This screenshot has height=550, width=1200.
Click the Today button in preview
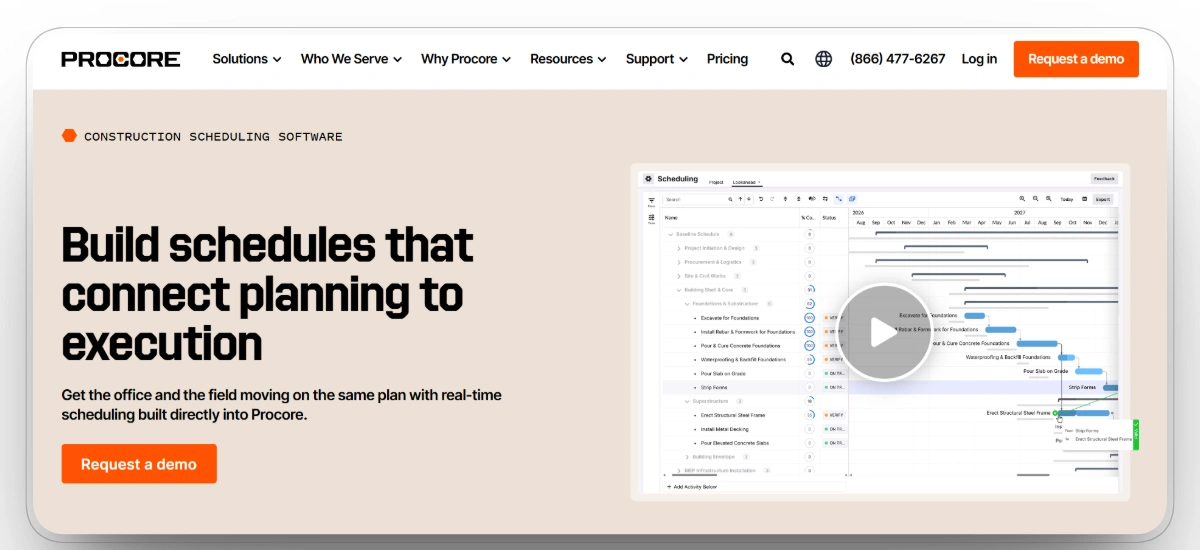coord(1067,199)
